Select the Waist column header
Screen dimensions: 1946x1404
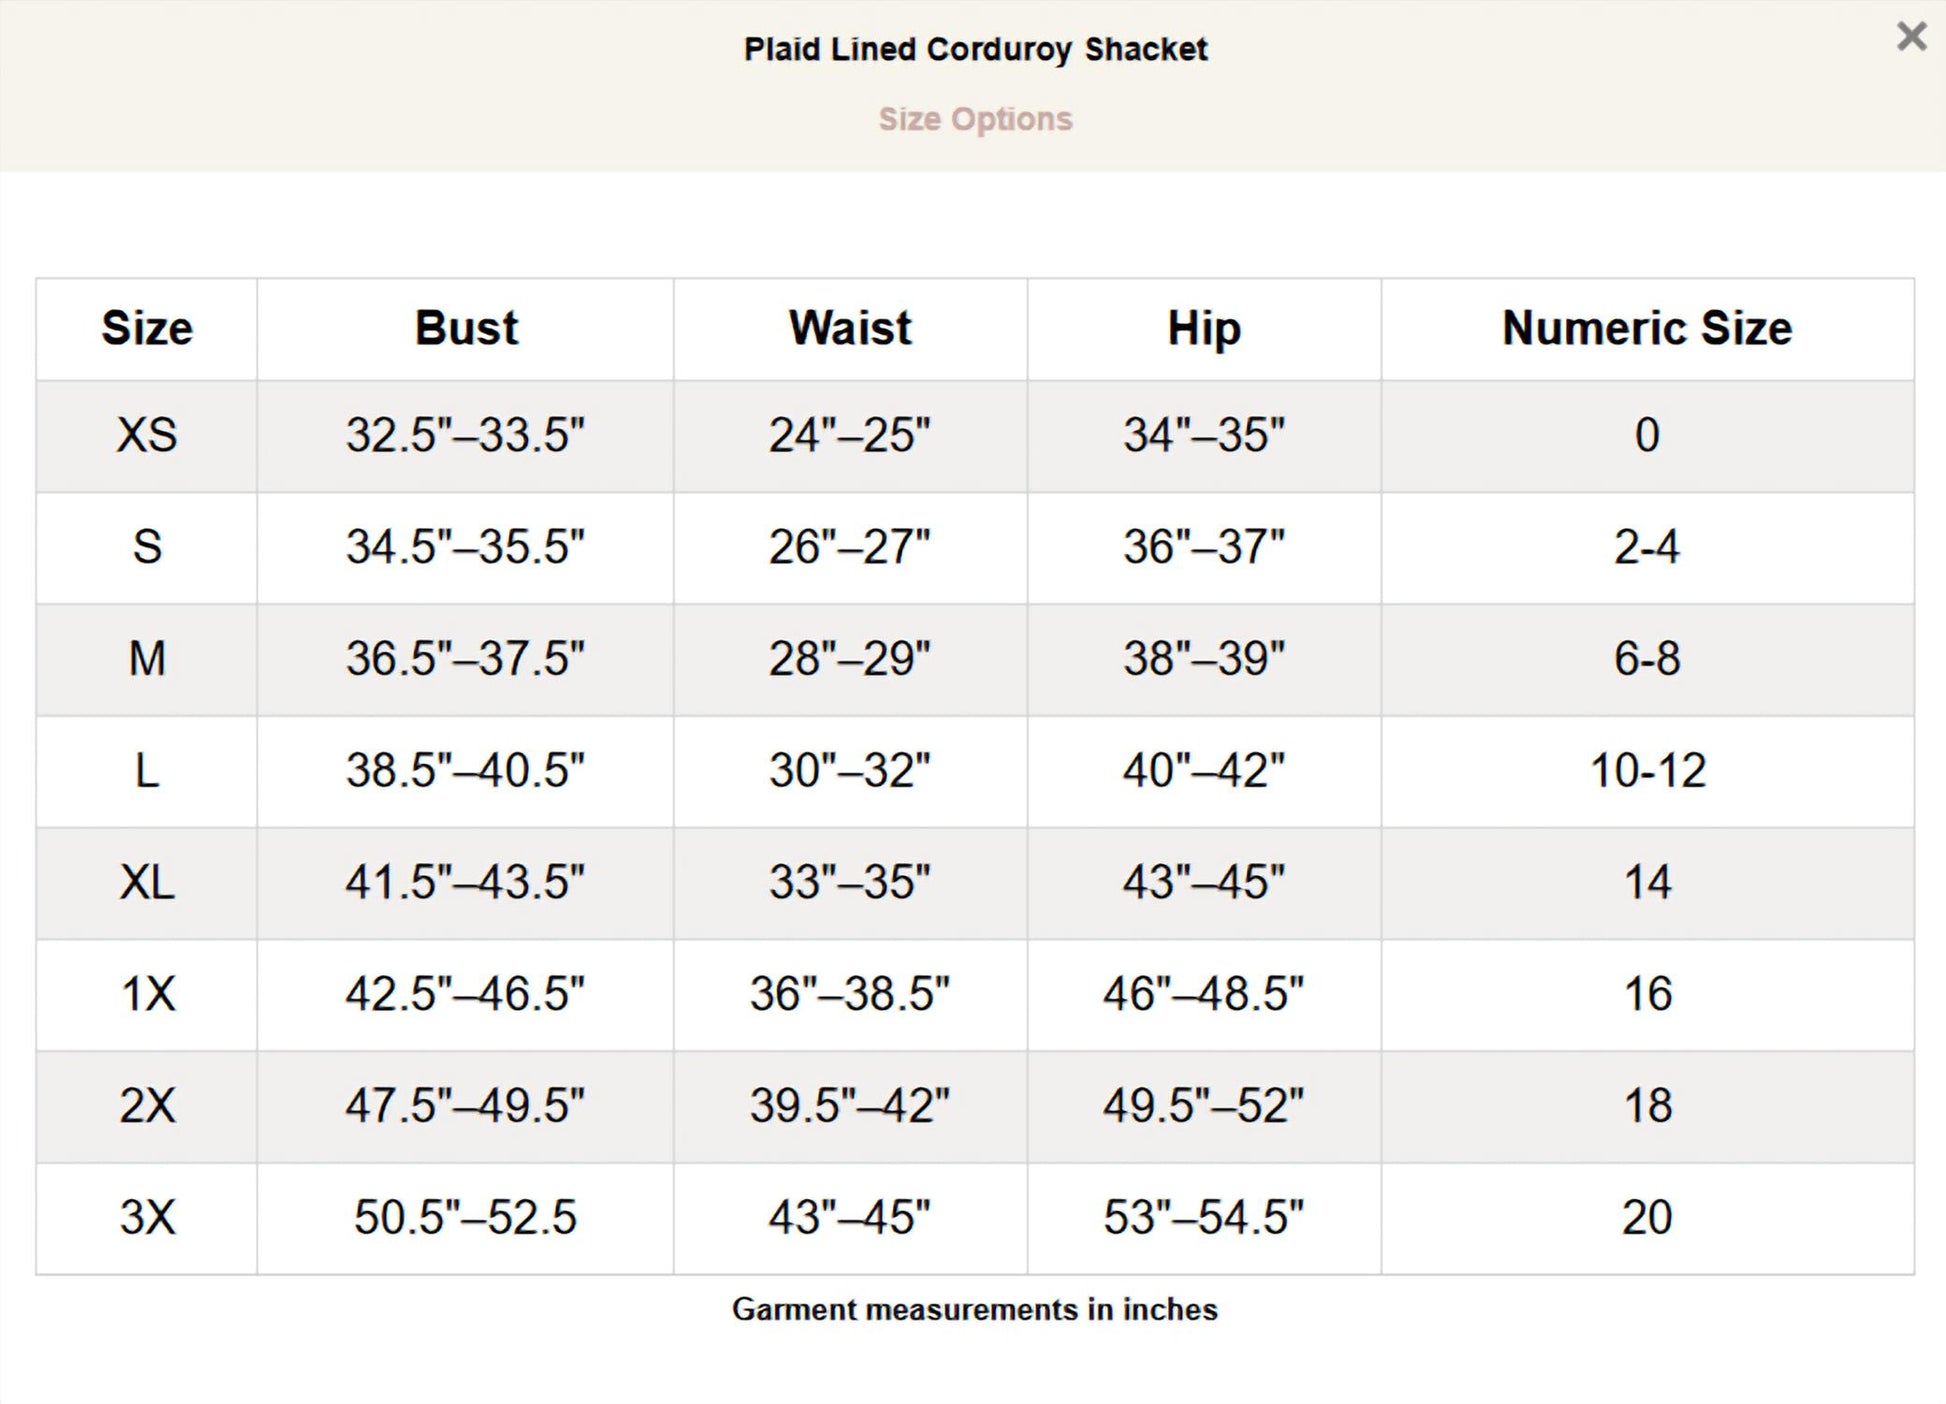coord(850,328)
